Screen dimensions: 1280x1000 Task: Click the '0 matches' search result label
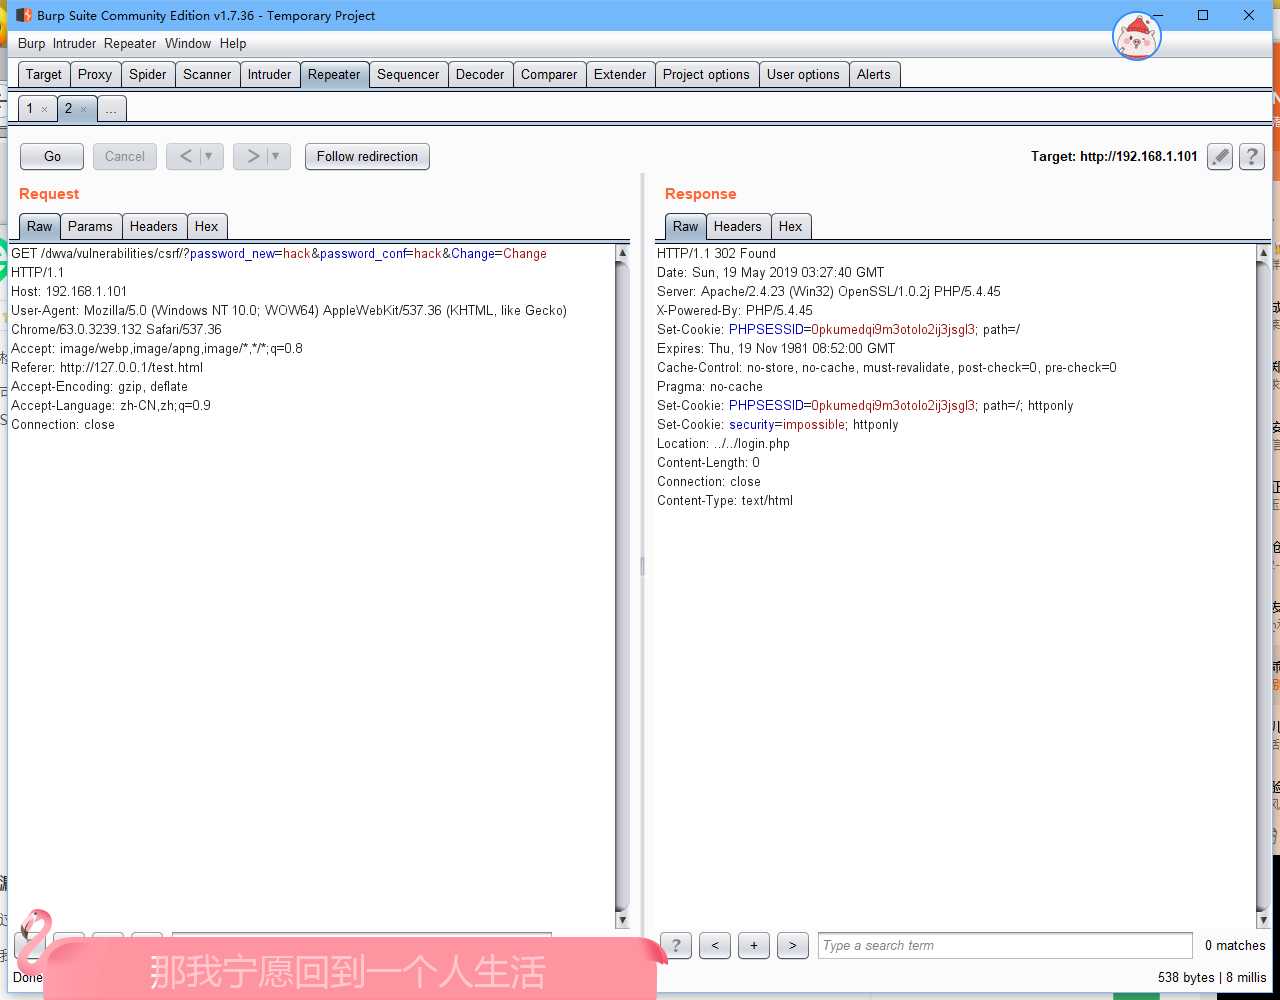(x=1235, y=945)
